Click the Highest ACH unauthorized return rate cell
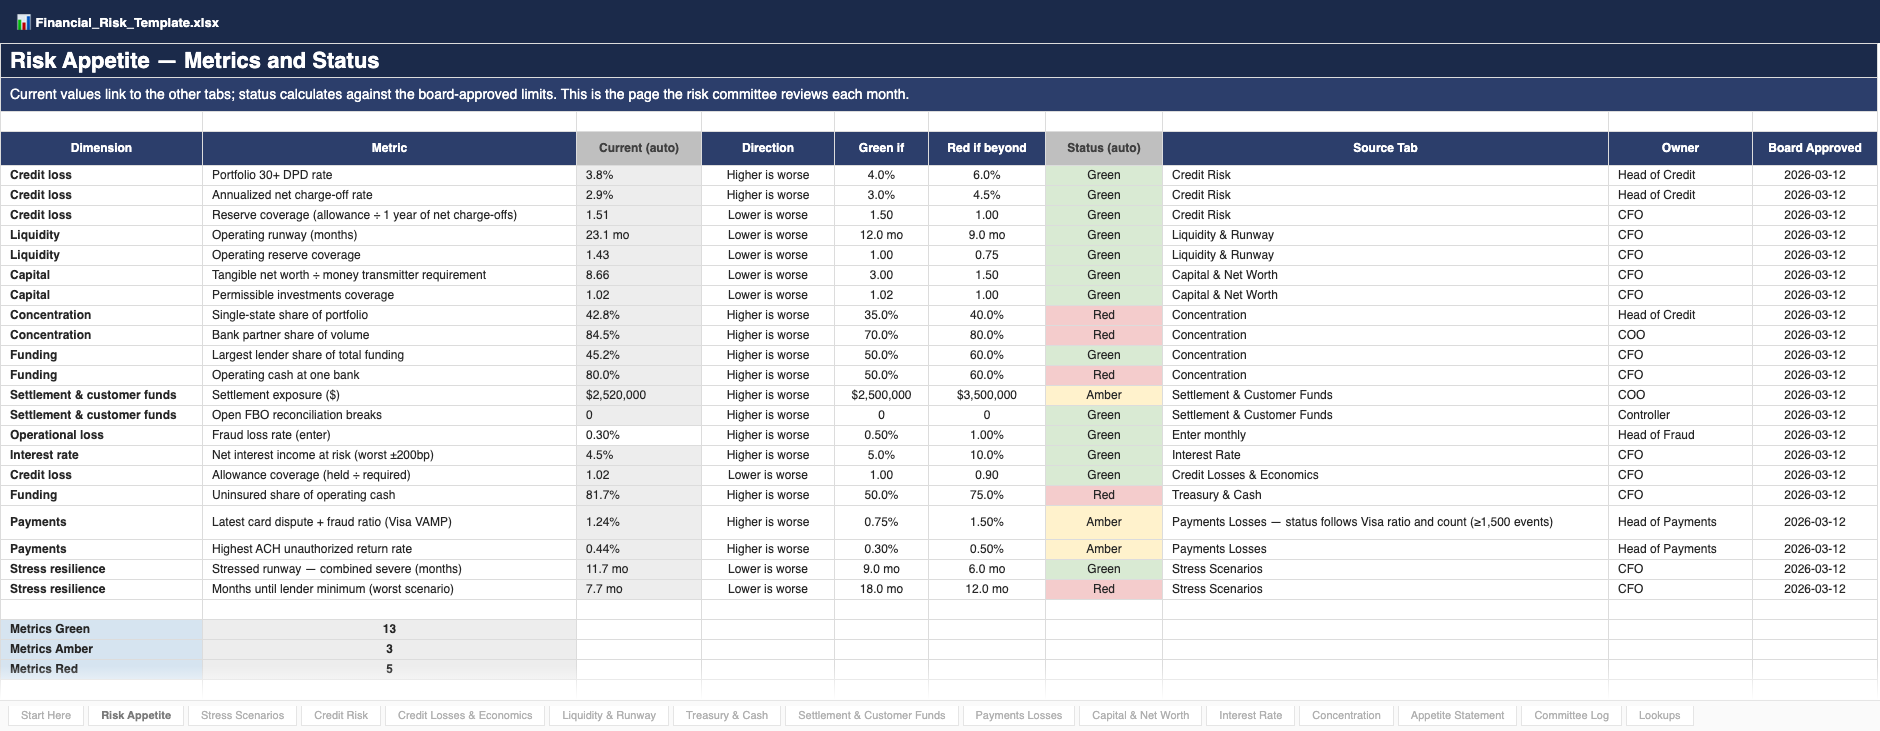This screenshot has height=731, width=1880. (x=389, y=549)
